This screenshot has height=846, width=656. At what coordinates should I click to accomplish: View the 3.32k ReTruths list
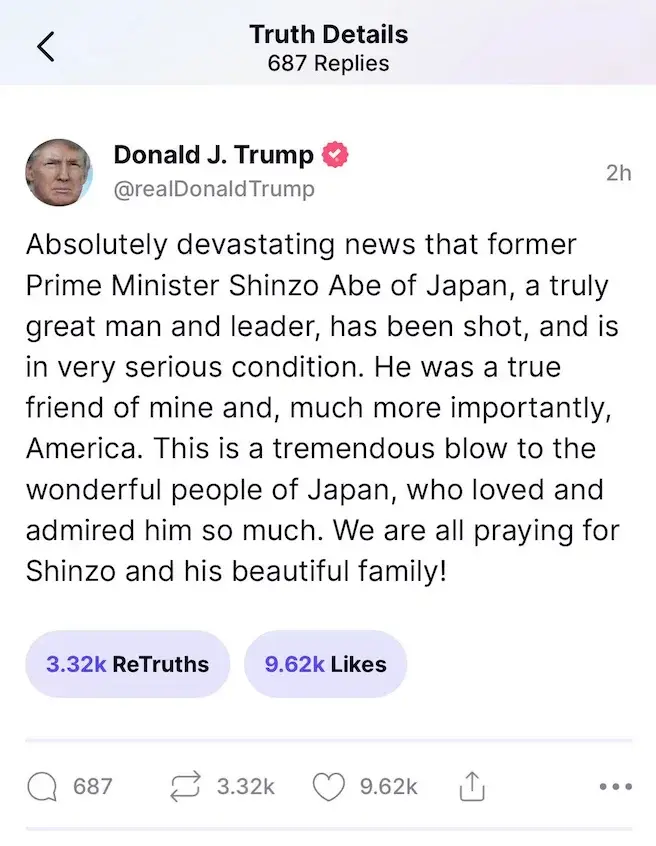[128, 664]
